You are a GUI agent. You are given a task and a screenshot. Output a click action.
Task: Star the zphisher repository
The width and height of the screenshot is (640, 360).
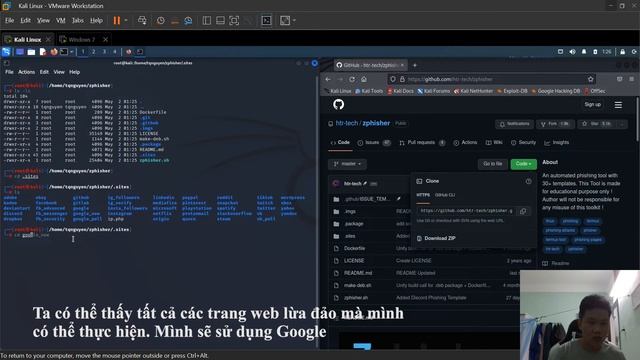click(597, 124)
